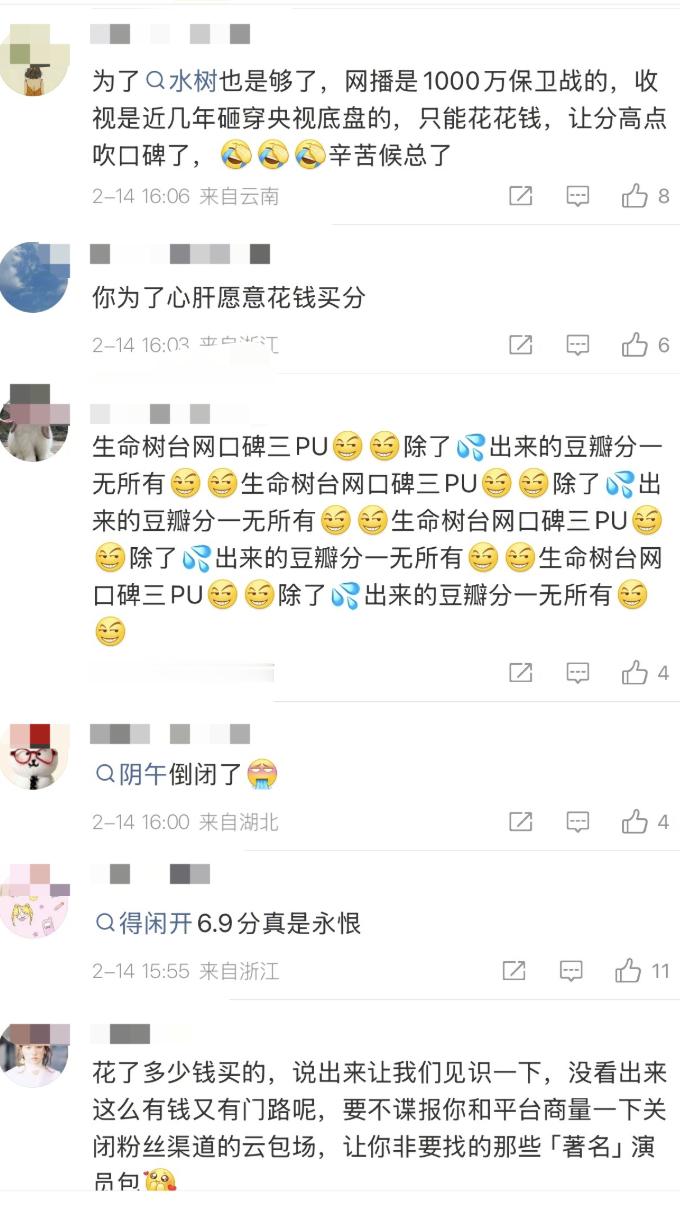Open avatar of 花了多少钱买的 commenter

tap(35, 1054)
